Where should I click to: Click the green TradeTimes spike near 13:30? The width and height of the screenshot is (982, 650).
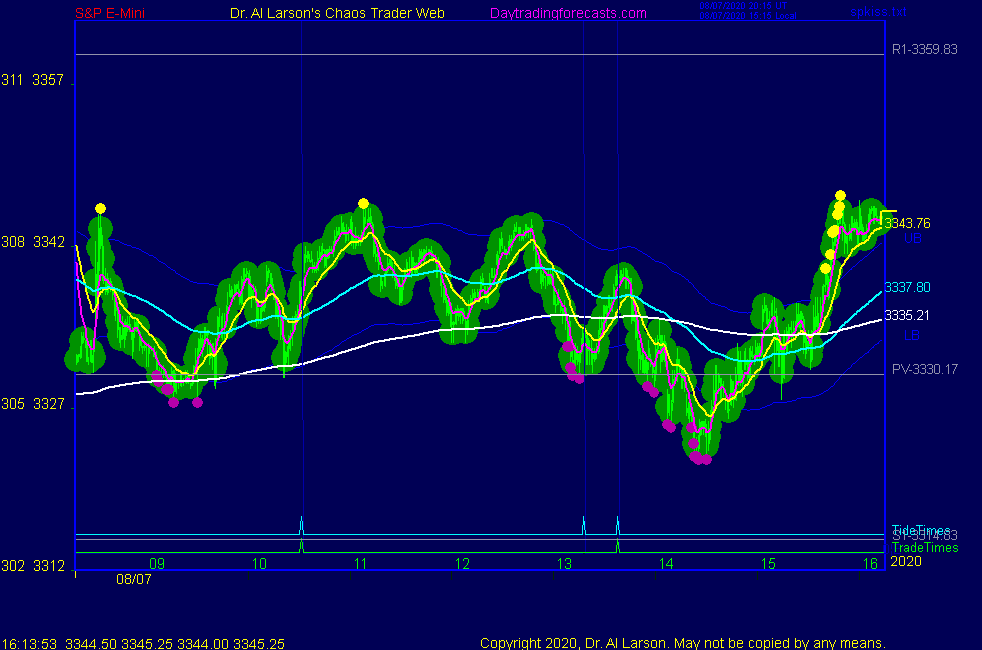coord(618,546)
